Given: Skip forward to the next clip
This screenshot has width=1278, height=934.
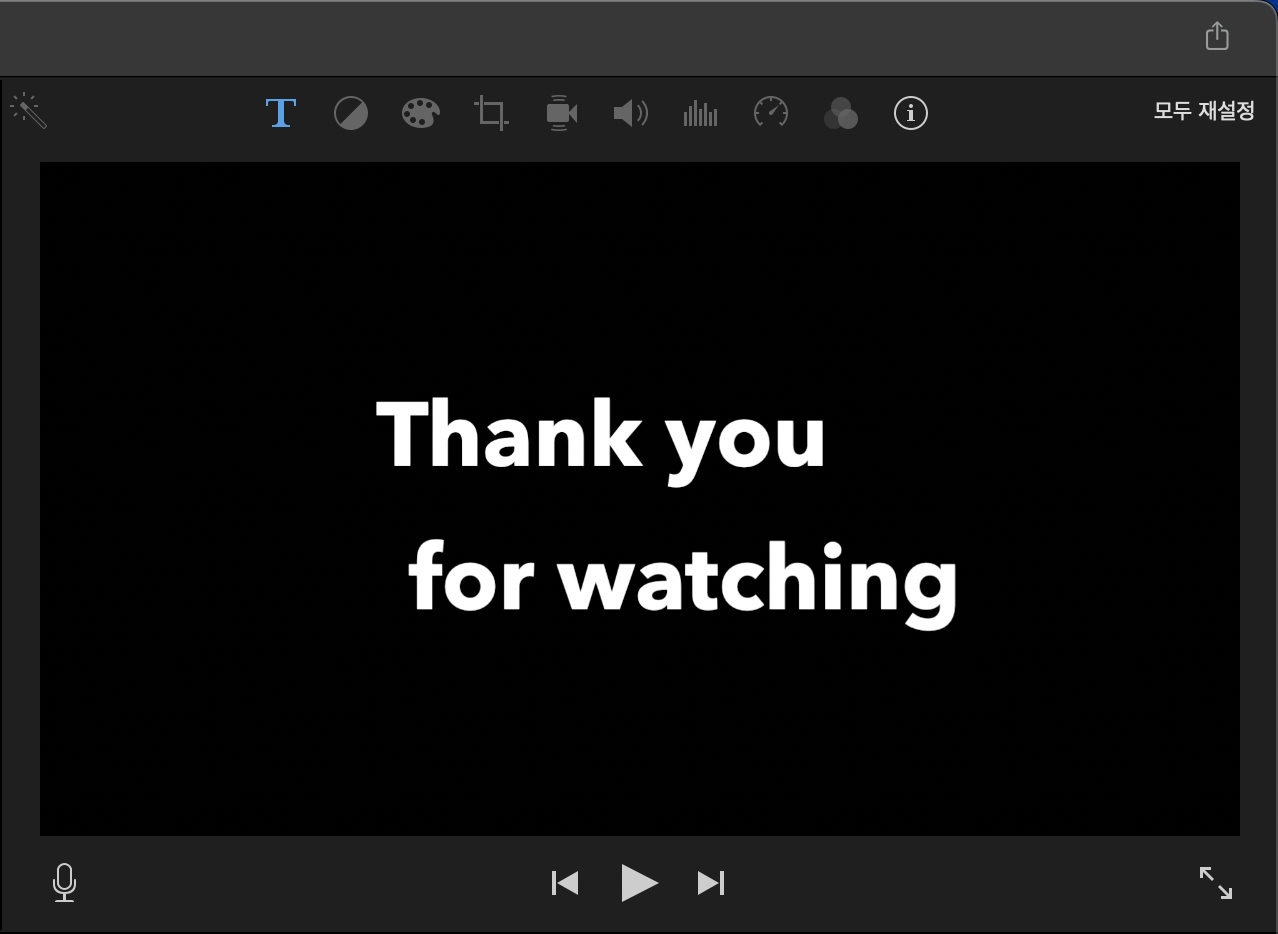Looking at the screenshot, I should (711, 883).
